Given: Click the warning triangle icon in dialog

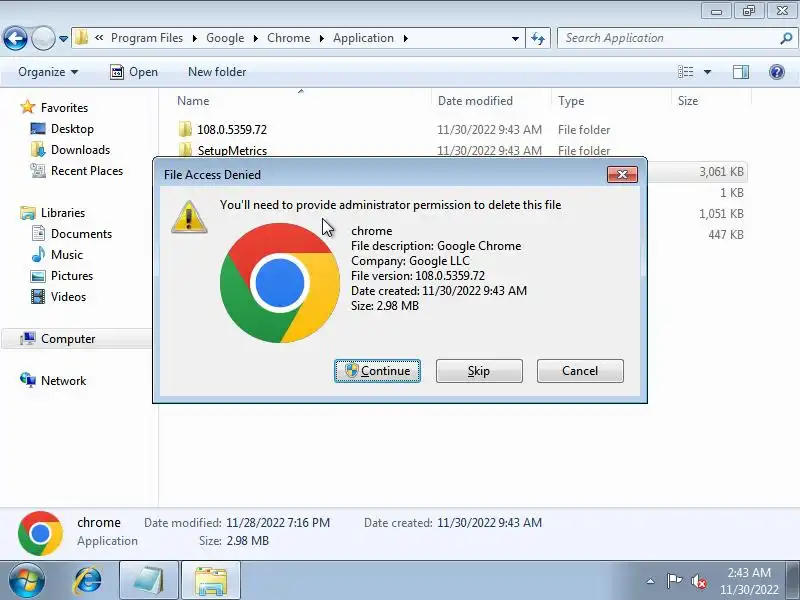Looking at the screenshot, I should point(189,216).
